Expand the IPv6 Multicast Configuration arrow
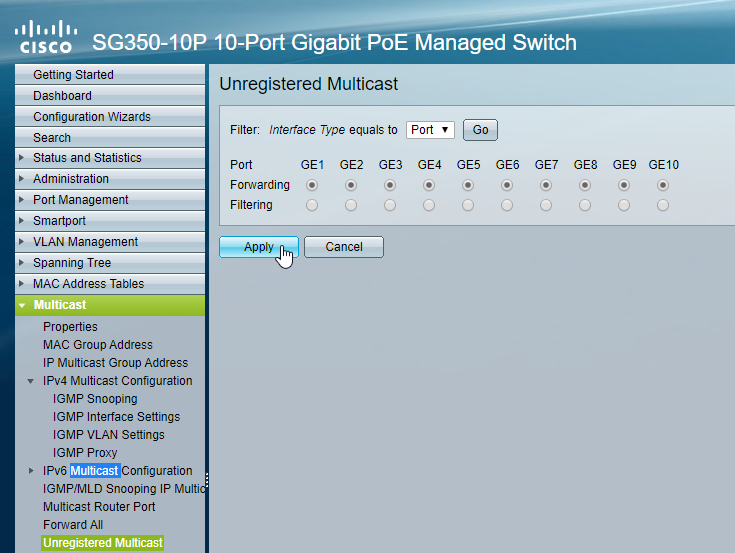This screenshot has width=735, height=553. point(31,471)
